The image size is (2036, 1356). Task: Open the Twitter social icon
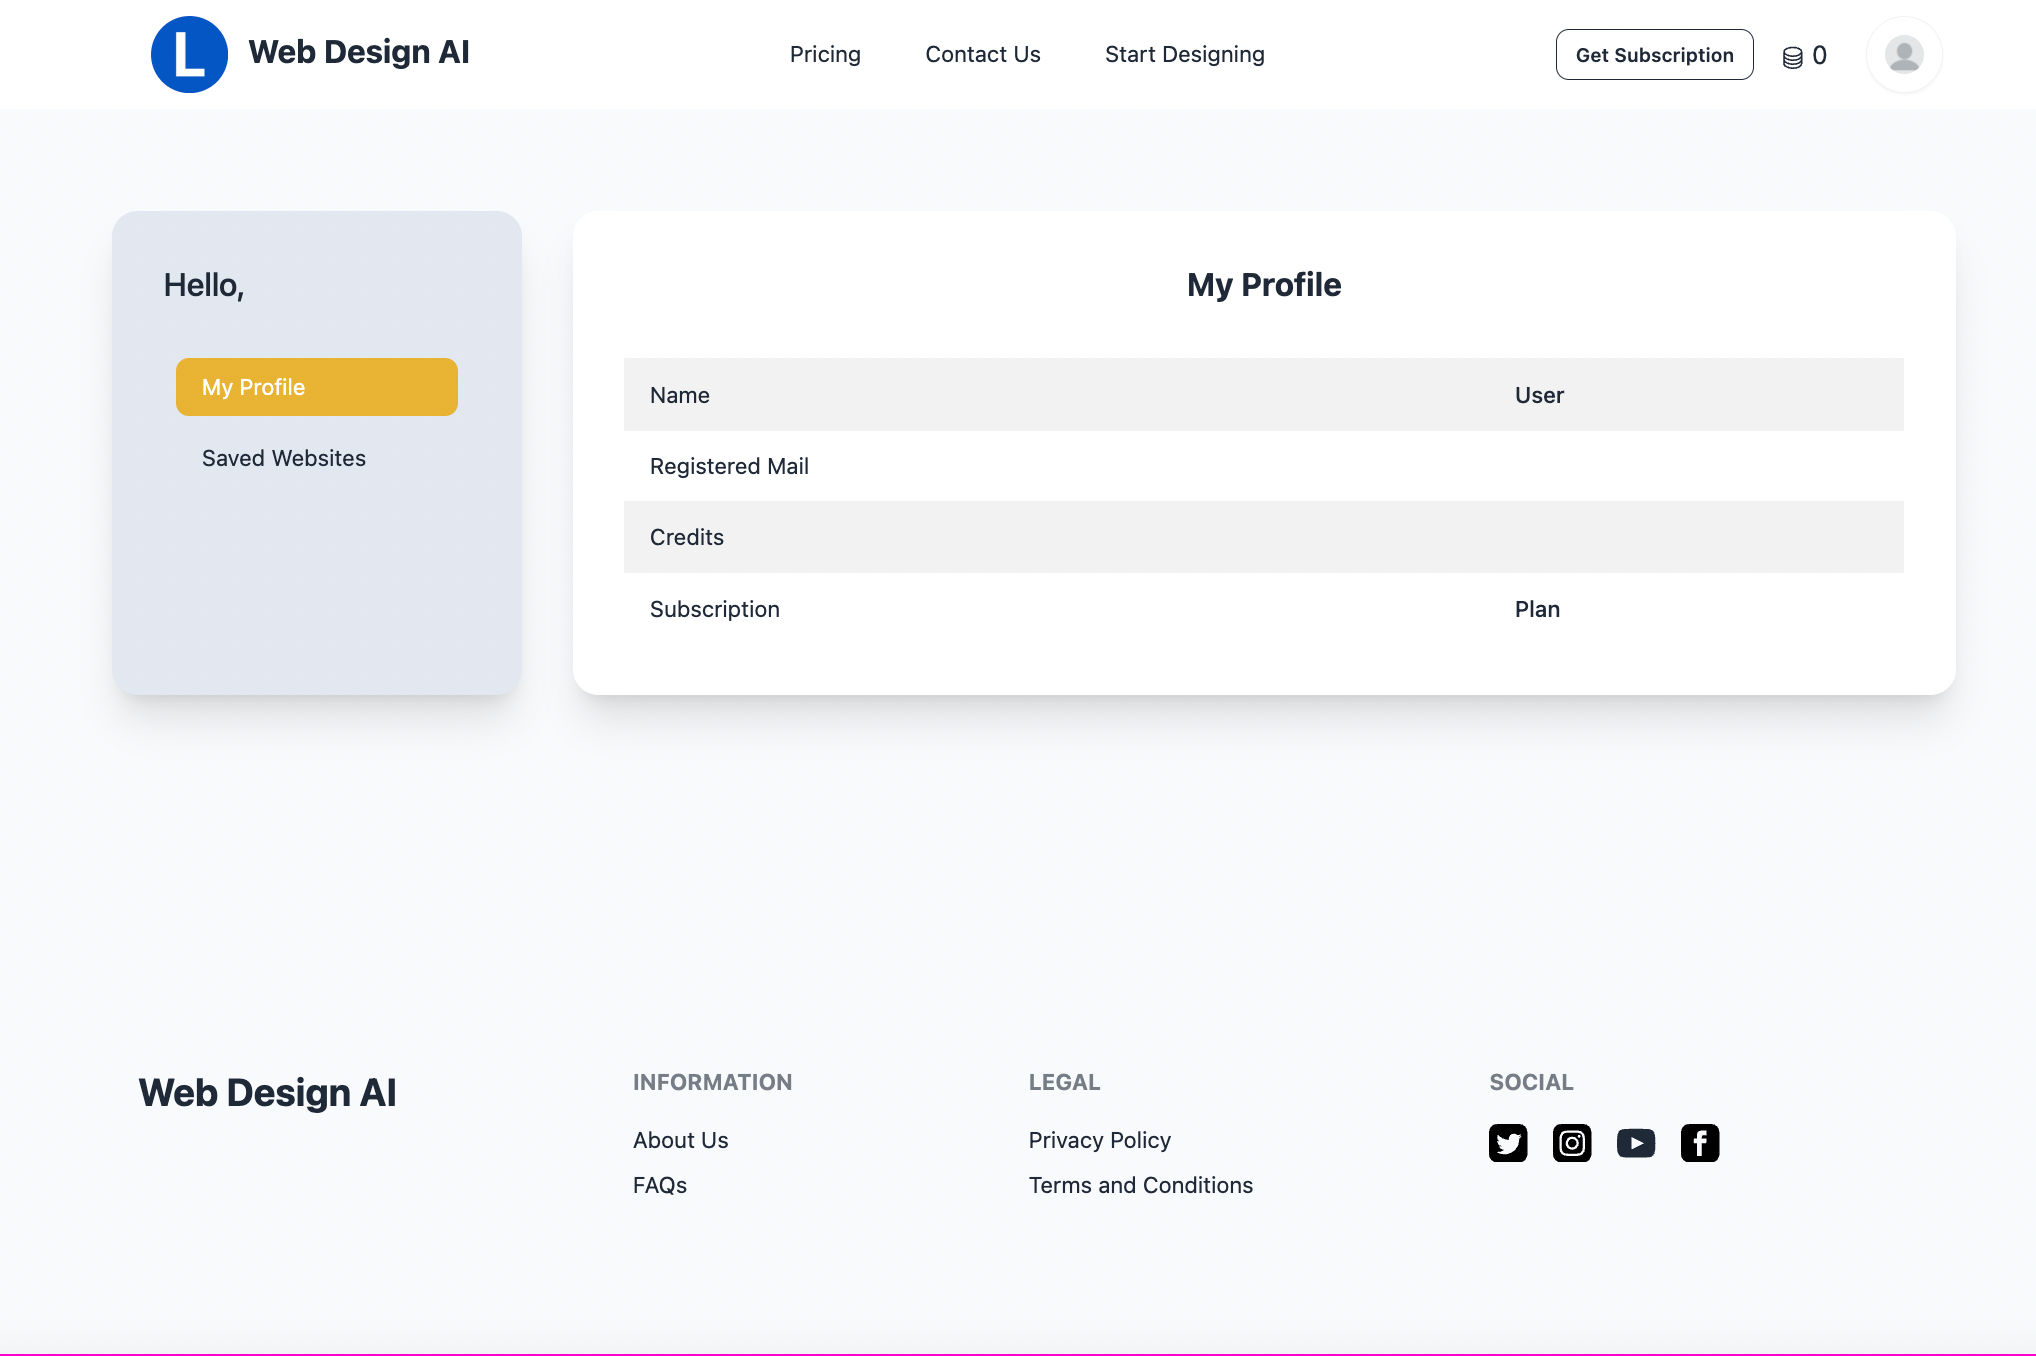[1508, 1142]
